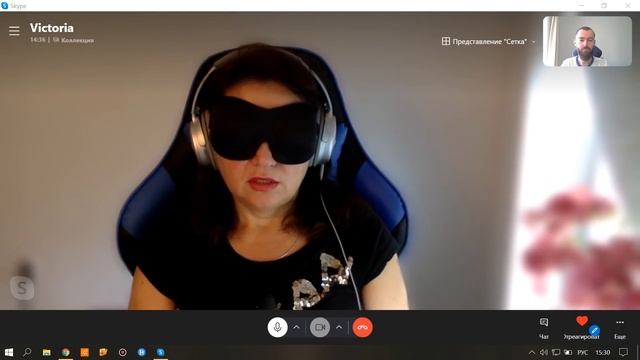Open the sticky notes taskbar app
Image resolution: width=640 pixels, height=360 pixels.
point(103,352)
